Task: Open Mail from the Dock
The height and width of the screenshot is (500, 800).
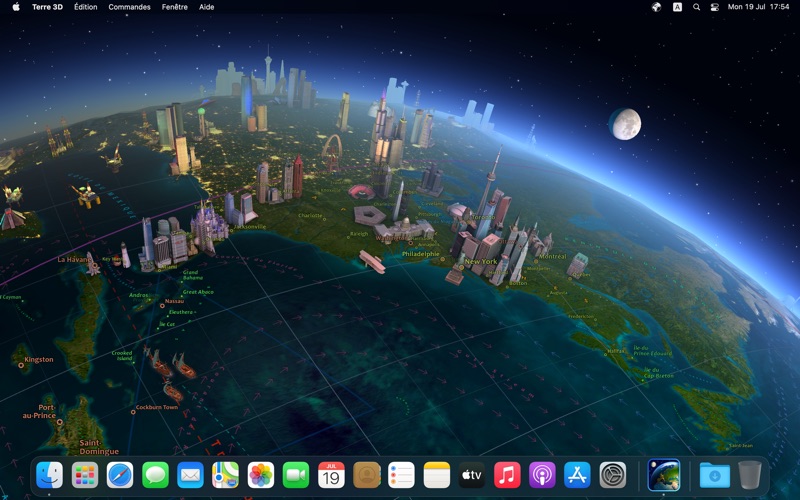Action: click(x=190, y=475)
